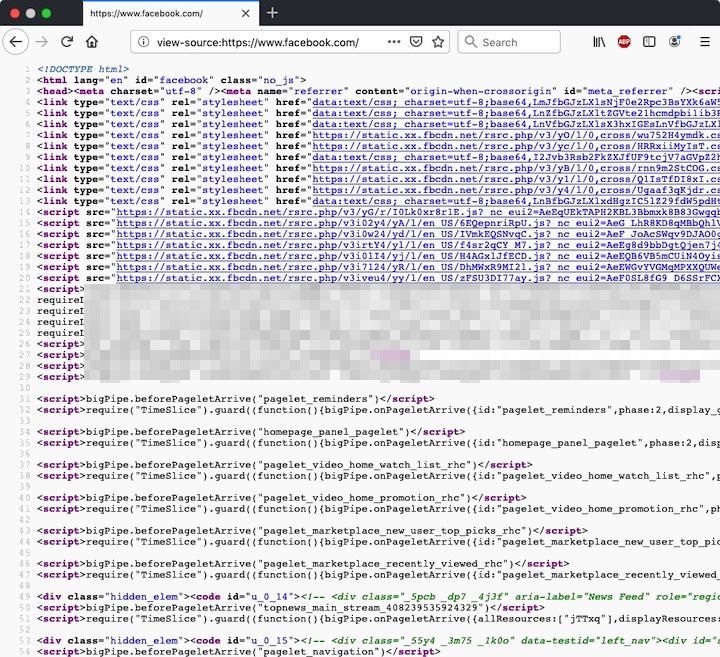Select the https://www.facebook.com/ tab
This screenshot has width=720, height=657.
click(171, 13)
